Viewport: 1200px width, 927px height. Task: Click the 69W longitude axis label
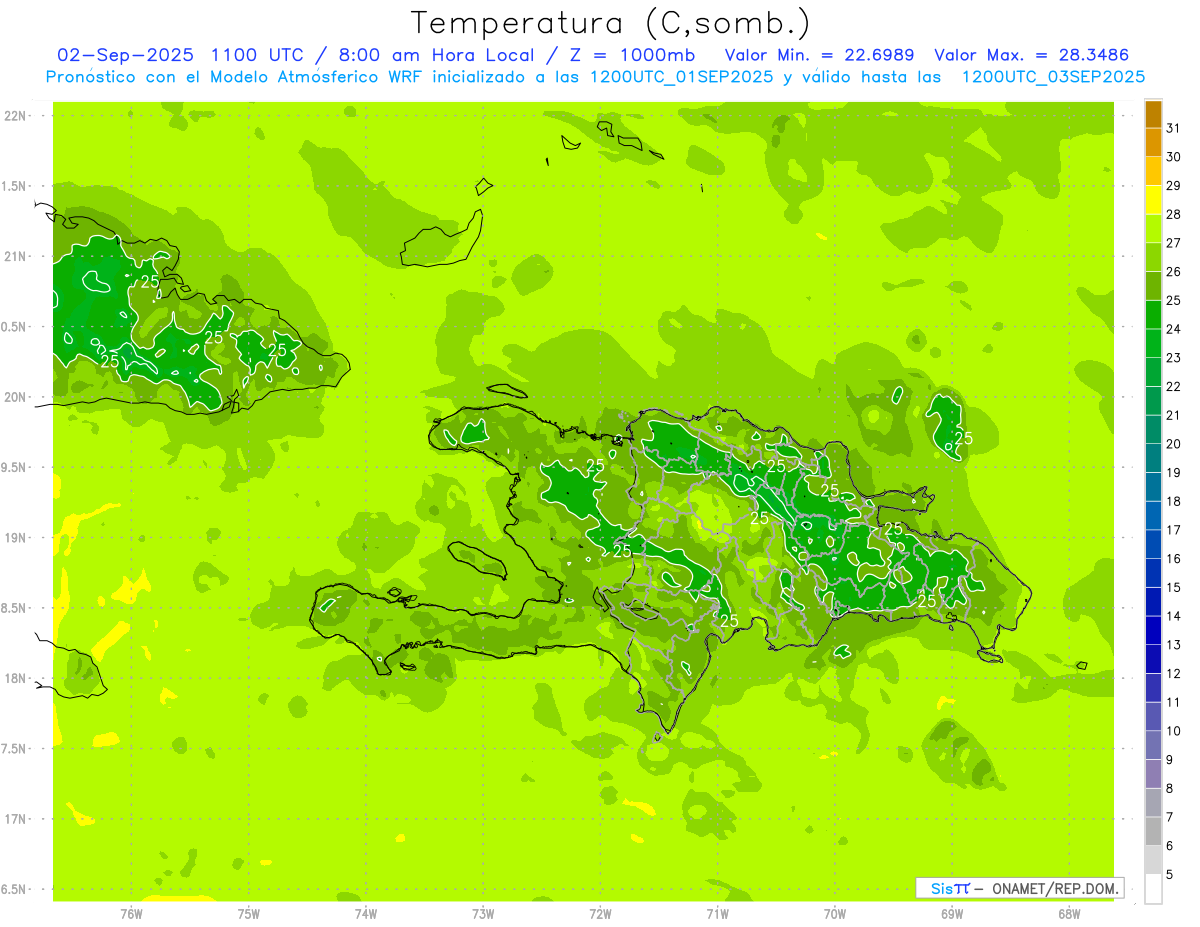click(952, 914)
